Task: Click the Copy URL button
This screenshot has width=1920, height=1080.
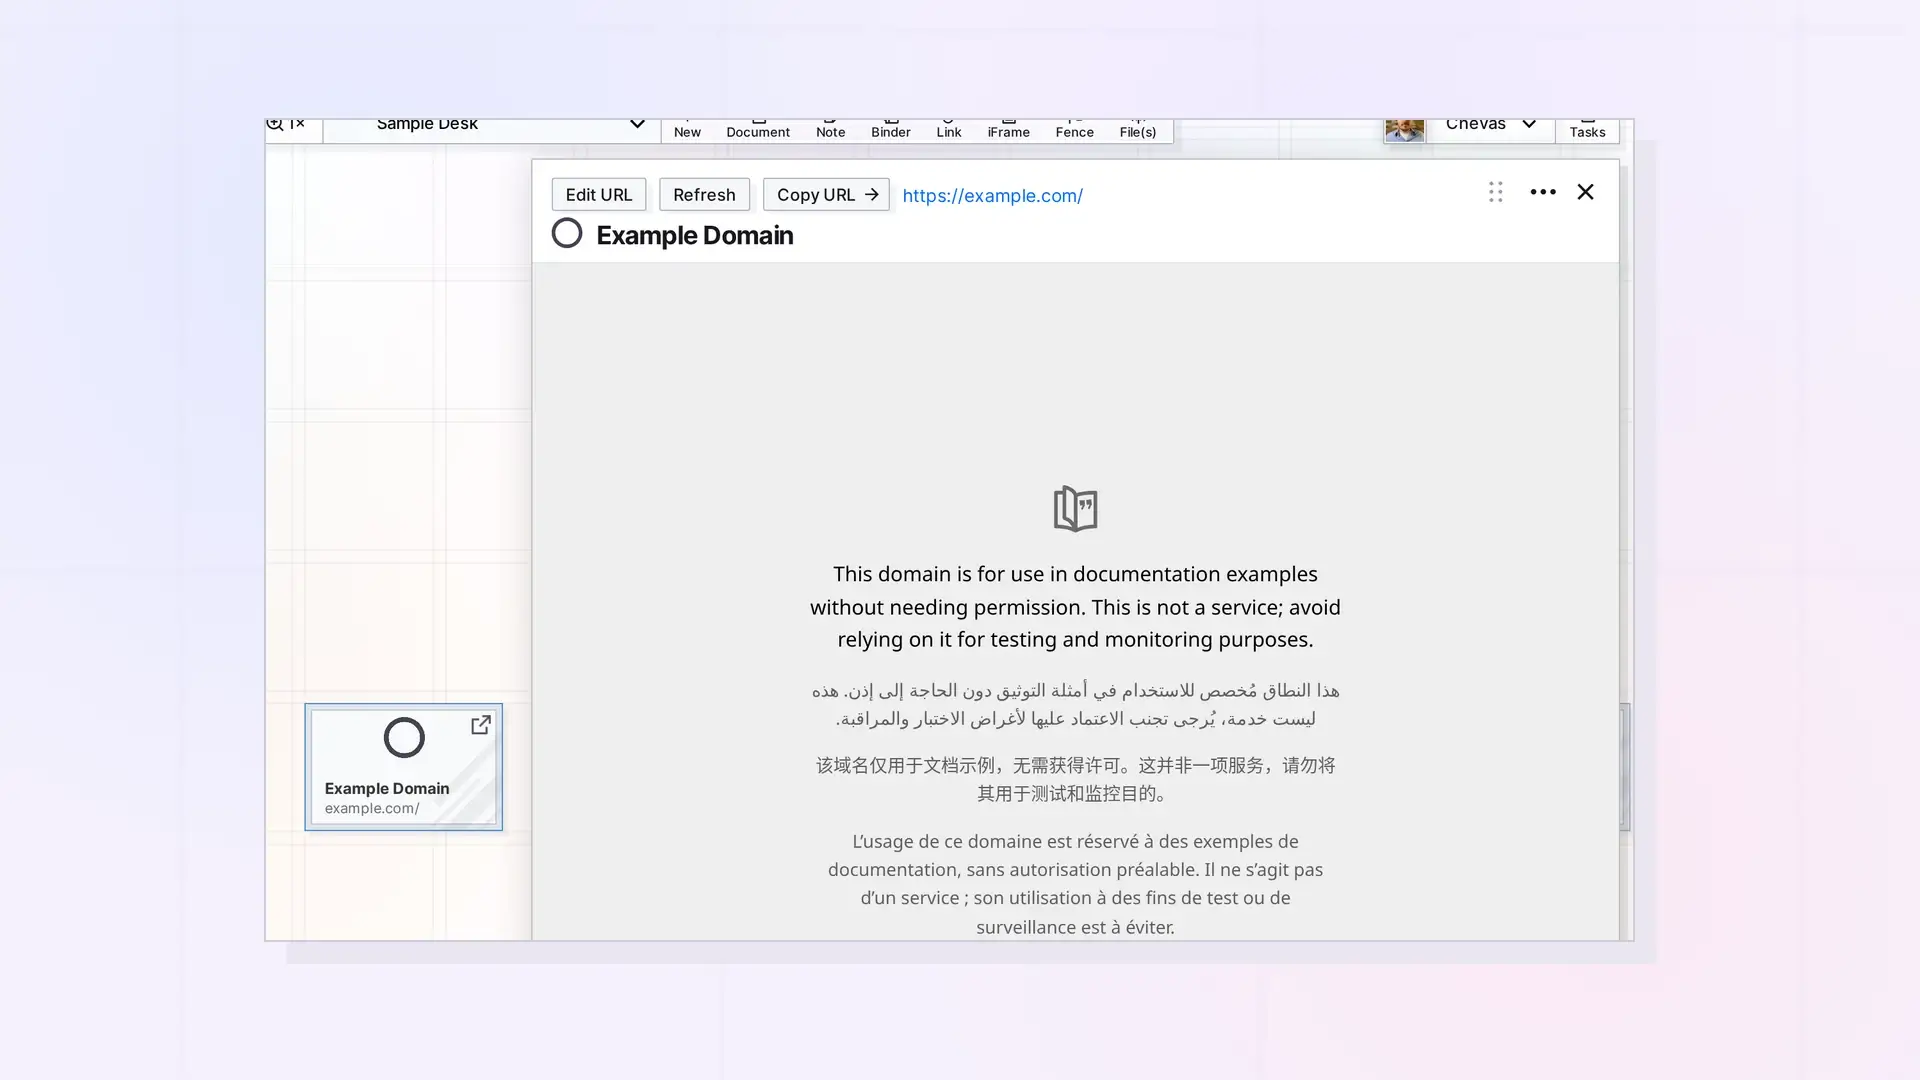Action: tap(826, 195)
